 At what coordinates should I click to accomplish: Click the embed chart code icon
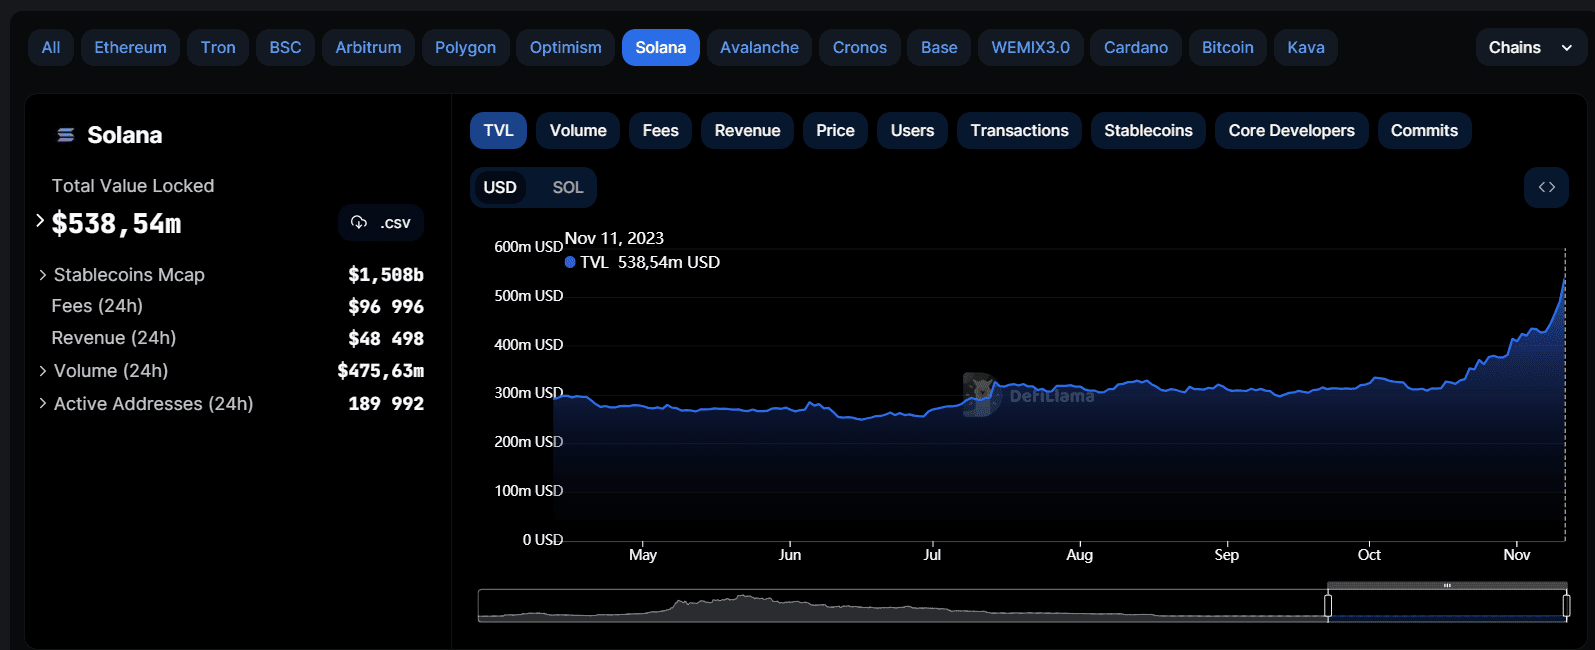tap(1546, 188)
